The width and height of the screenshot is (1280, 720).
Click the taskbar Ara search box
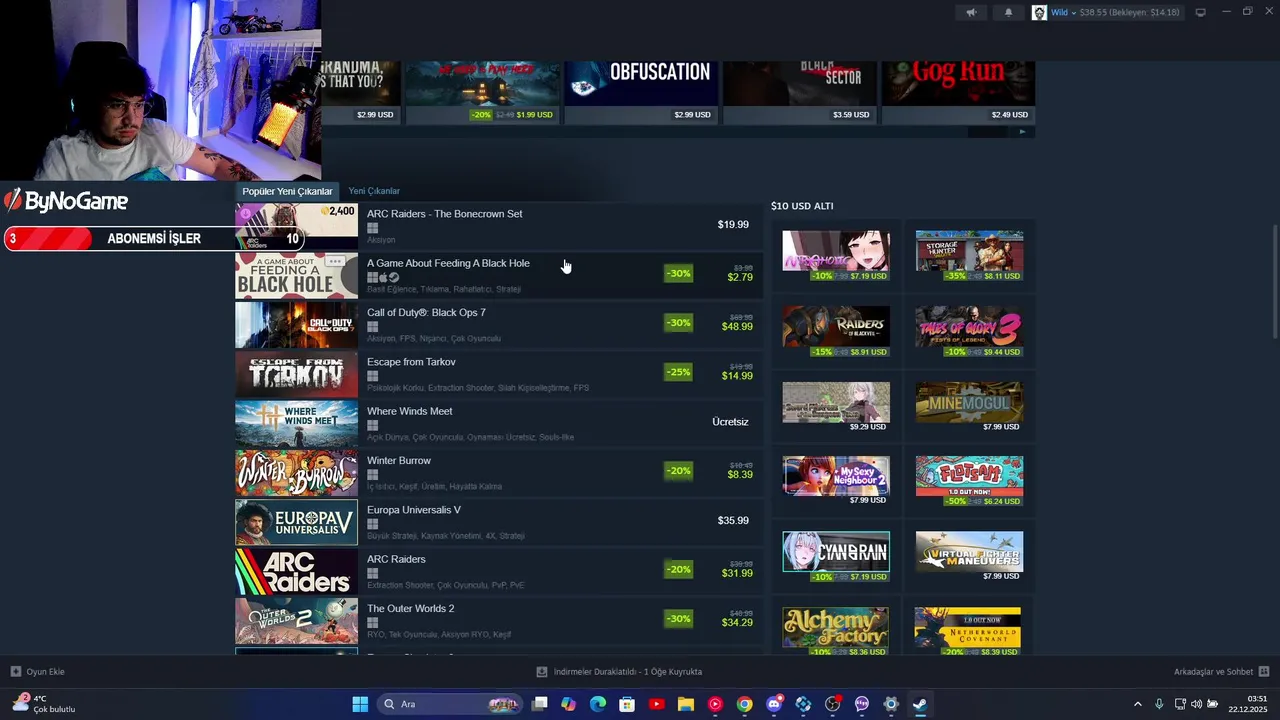pyautogui.click(x=448, y=704)
